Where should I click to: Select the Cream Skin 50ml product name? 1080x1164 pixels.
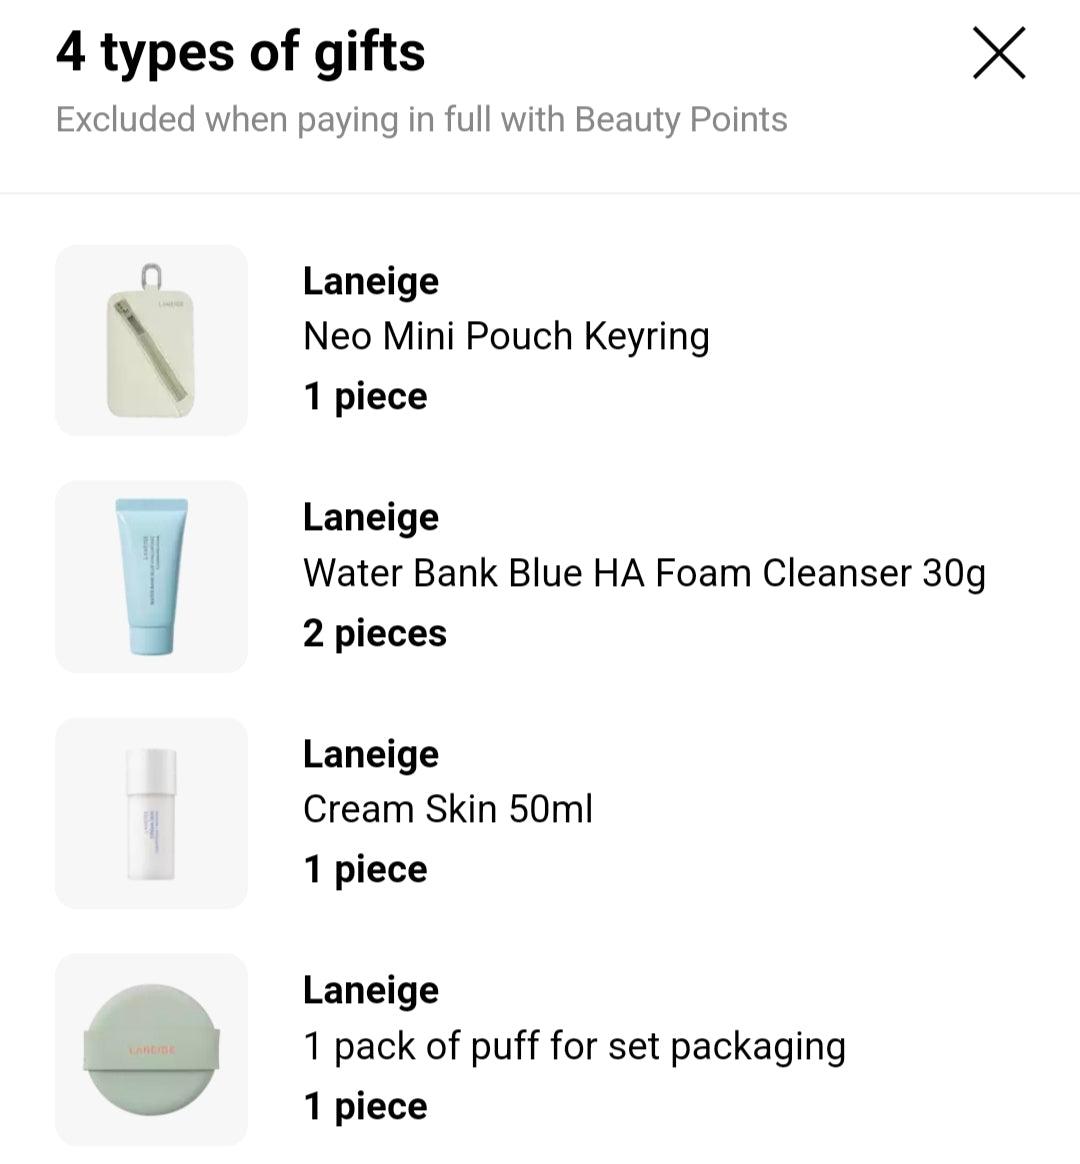click(448, 809)
